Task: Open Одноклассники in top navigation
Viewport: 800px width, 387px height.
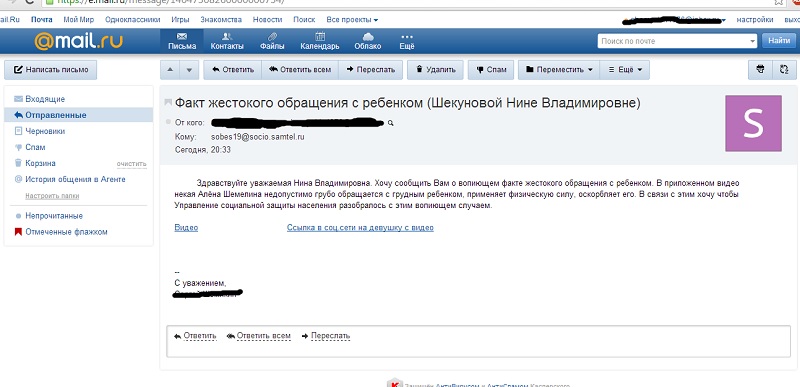Action: pos(133,20)
